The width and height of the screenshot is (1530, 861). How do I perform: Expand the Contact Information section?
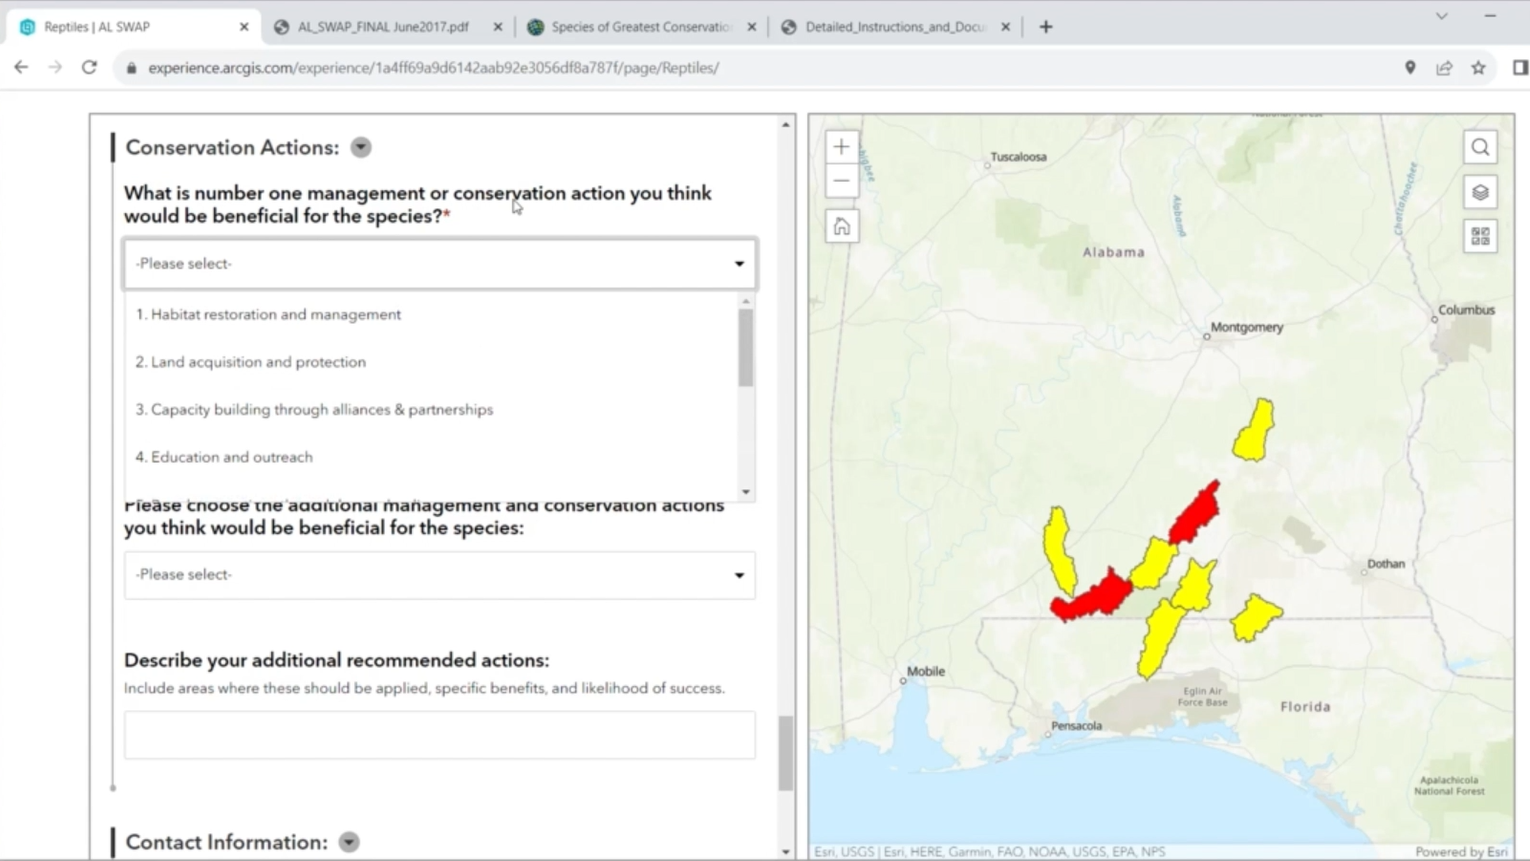(348, 841)
